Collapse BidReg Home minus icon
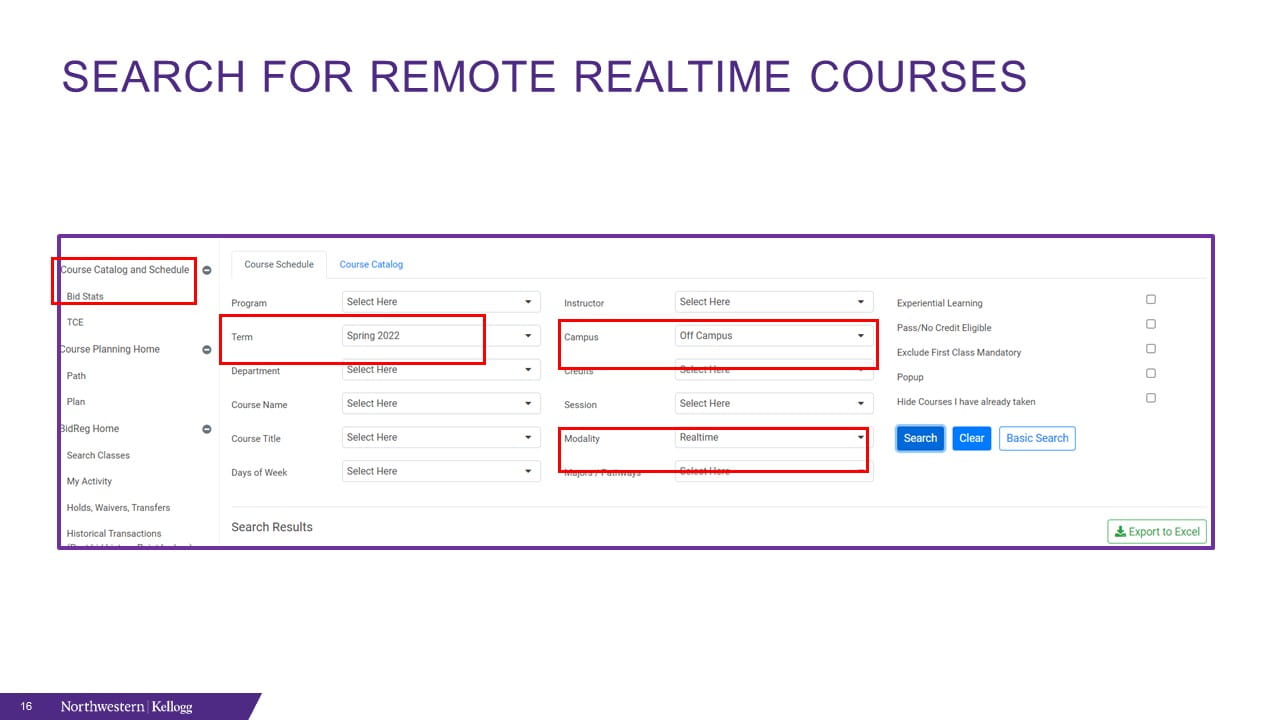Screen dimensions: 1280x720 point(207,429)
